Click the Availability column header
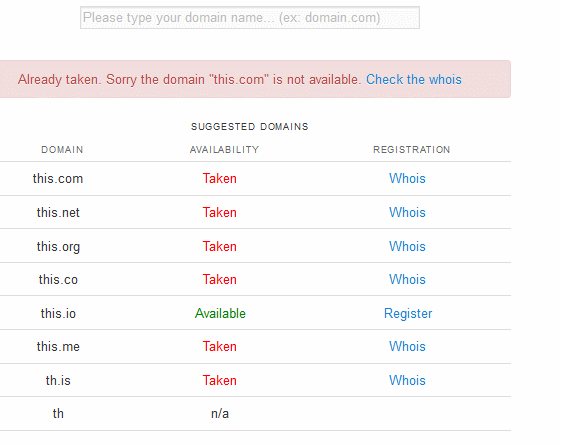561x445 pixels. (224, 150)
